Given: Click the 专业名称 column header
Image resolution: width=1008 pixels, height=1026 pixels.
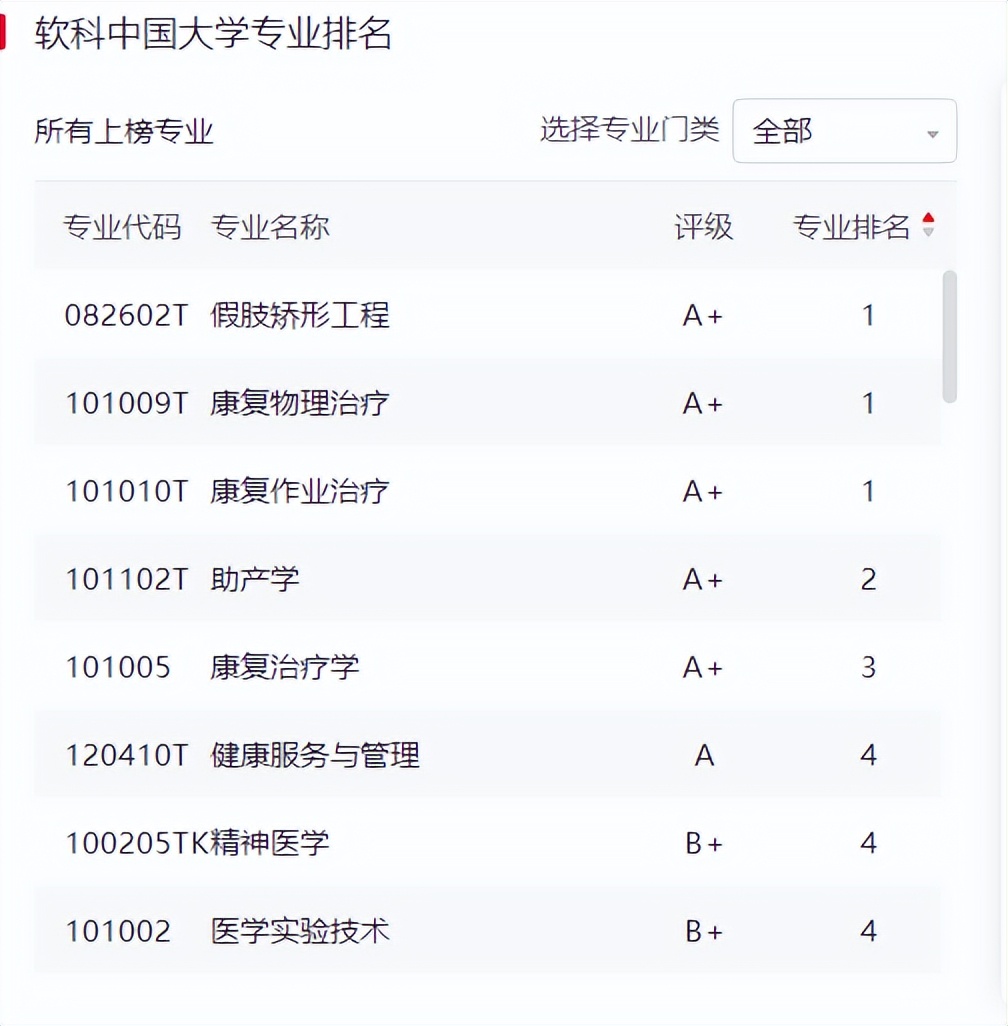Looking at the screenshot, I should click(x=271, y=227).
